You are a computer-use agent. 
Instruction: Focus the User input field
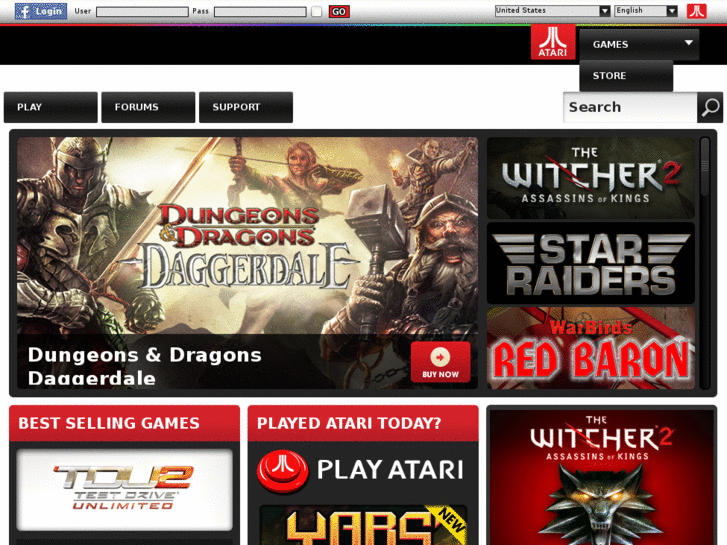pyautogui.click(x=142, y=12)
